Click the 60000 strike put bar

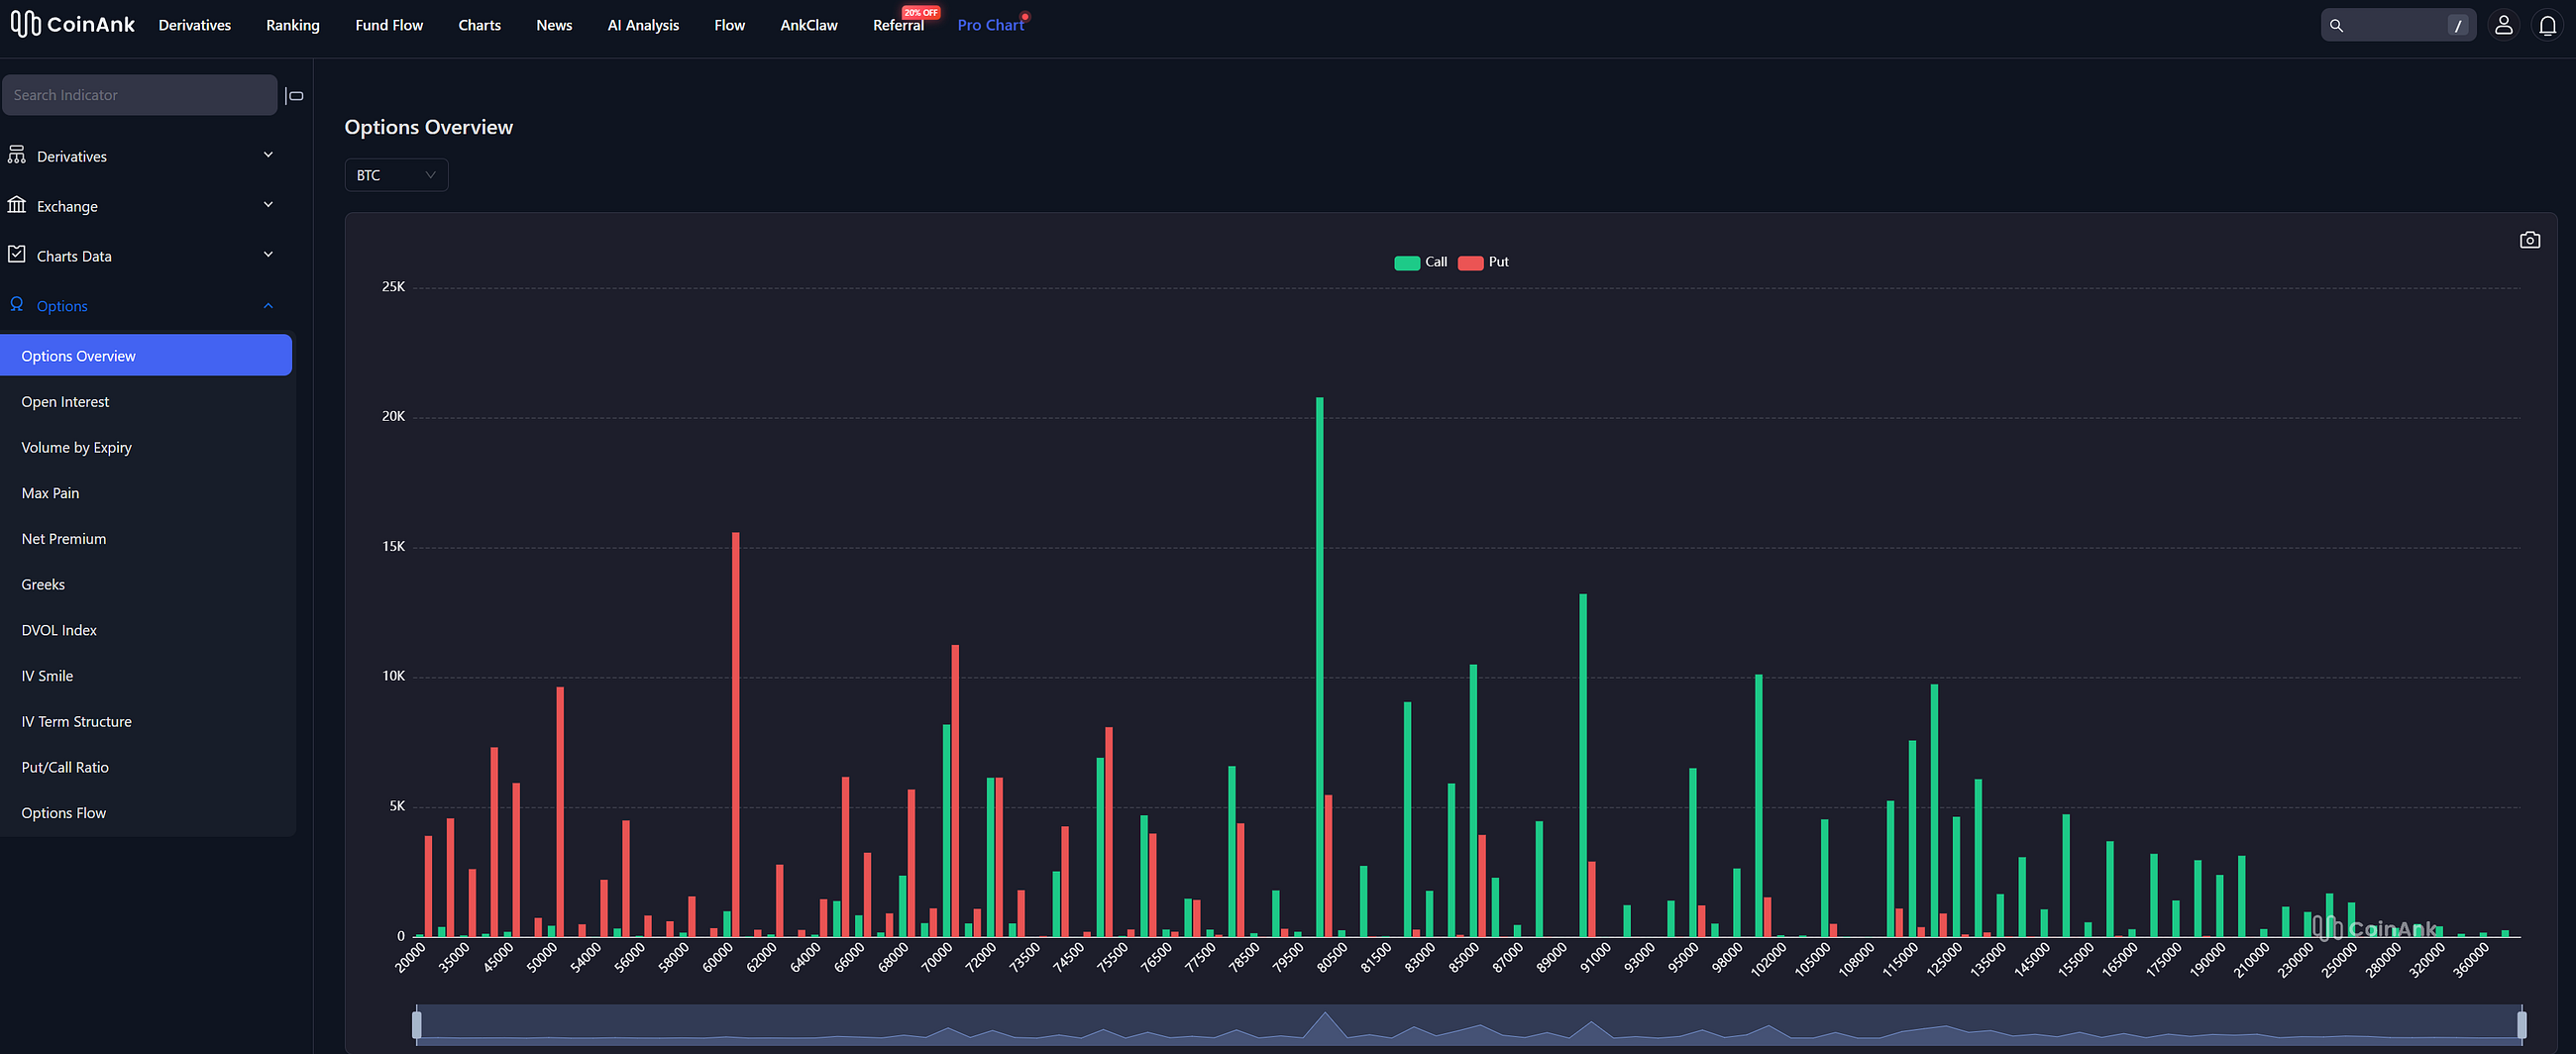click(736, 734)
